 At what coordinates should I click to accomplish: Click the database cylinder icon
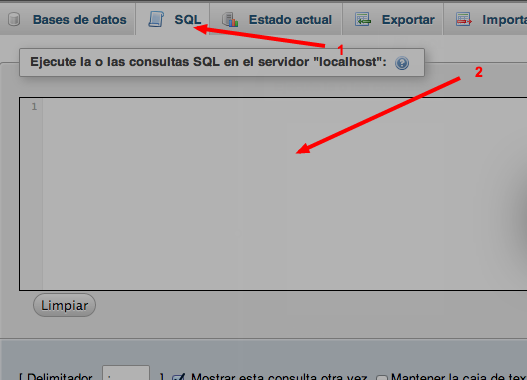14,19
